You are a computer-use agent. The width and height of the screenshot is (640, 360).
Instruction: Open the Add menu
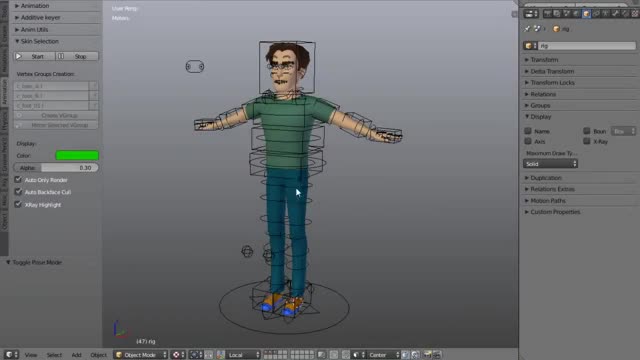[76, 355]
